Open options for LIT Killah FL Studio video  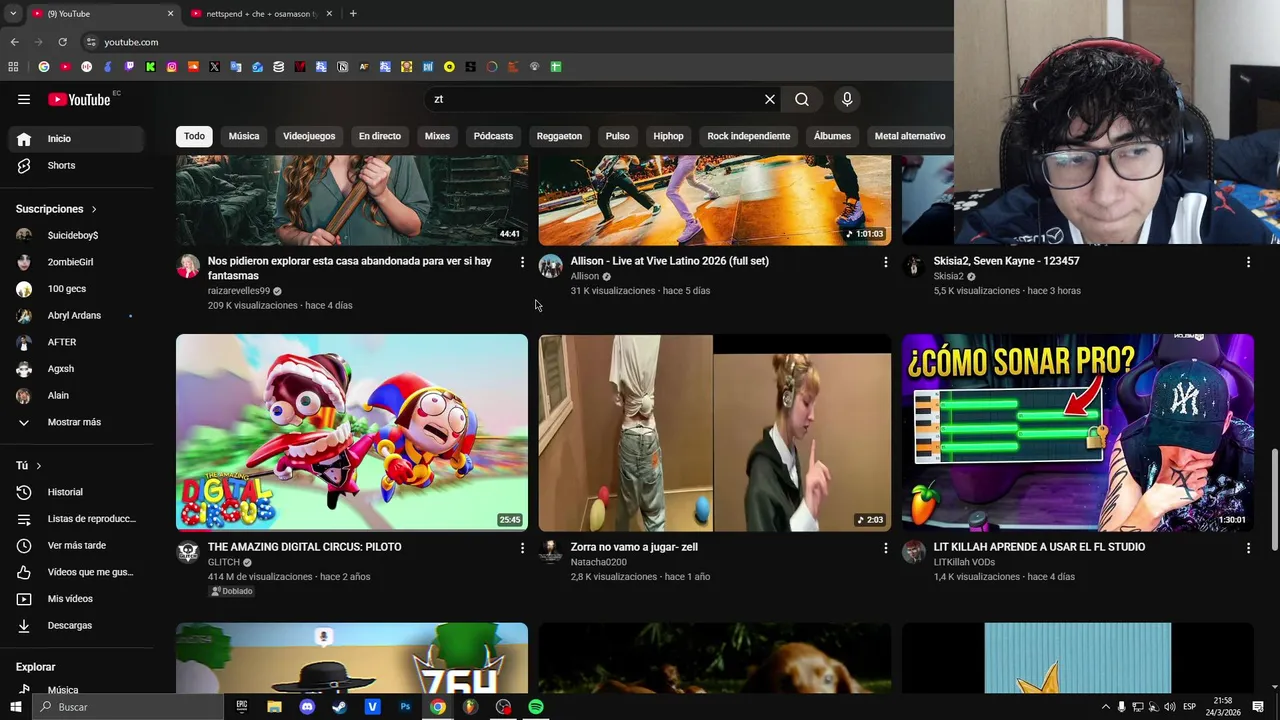[1248, 548]
